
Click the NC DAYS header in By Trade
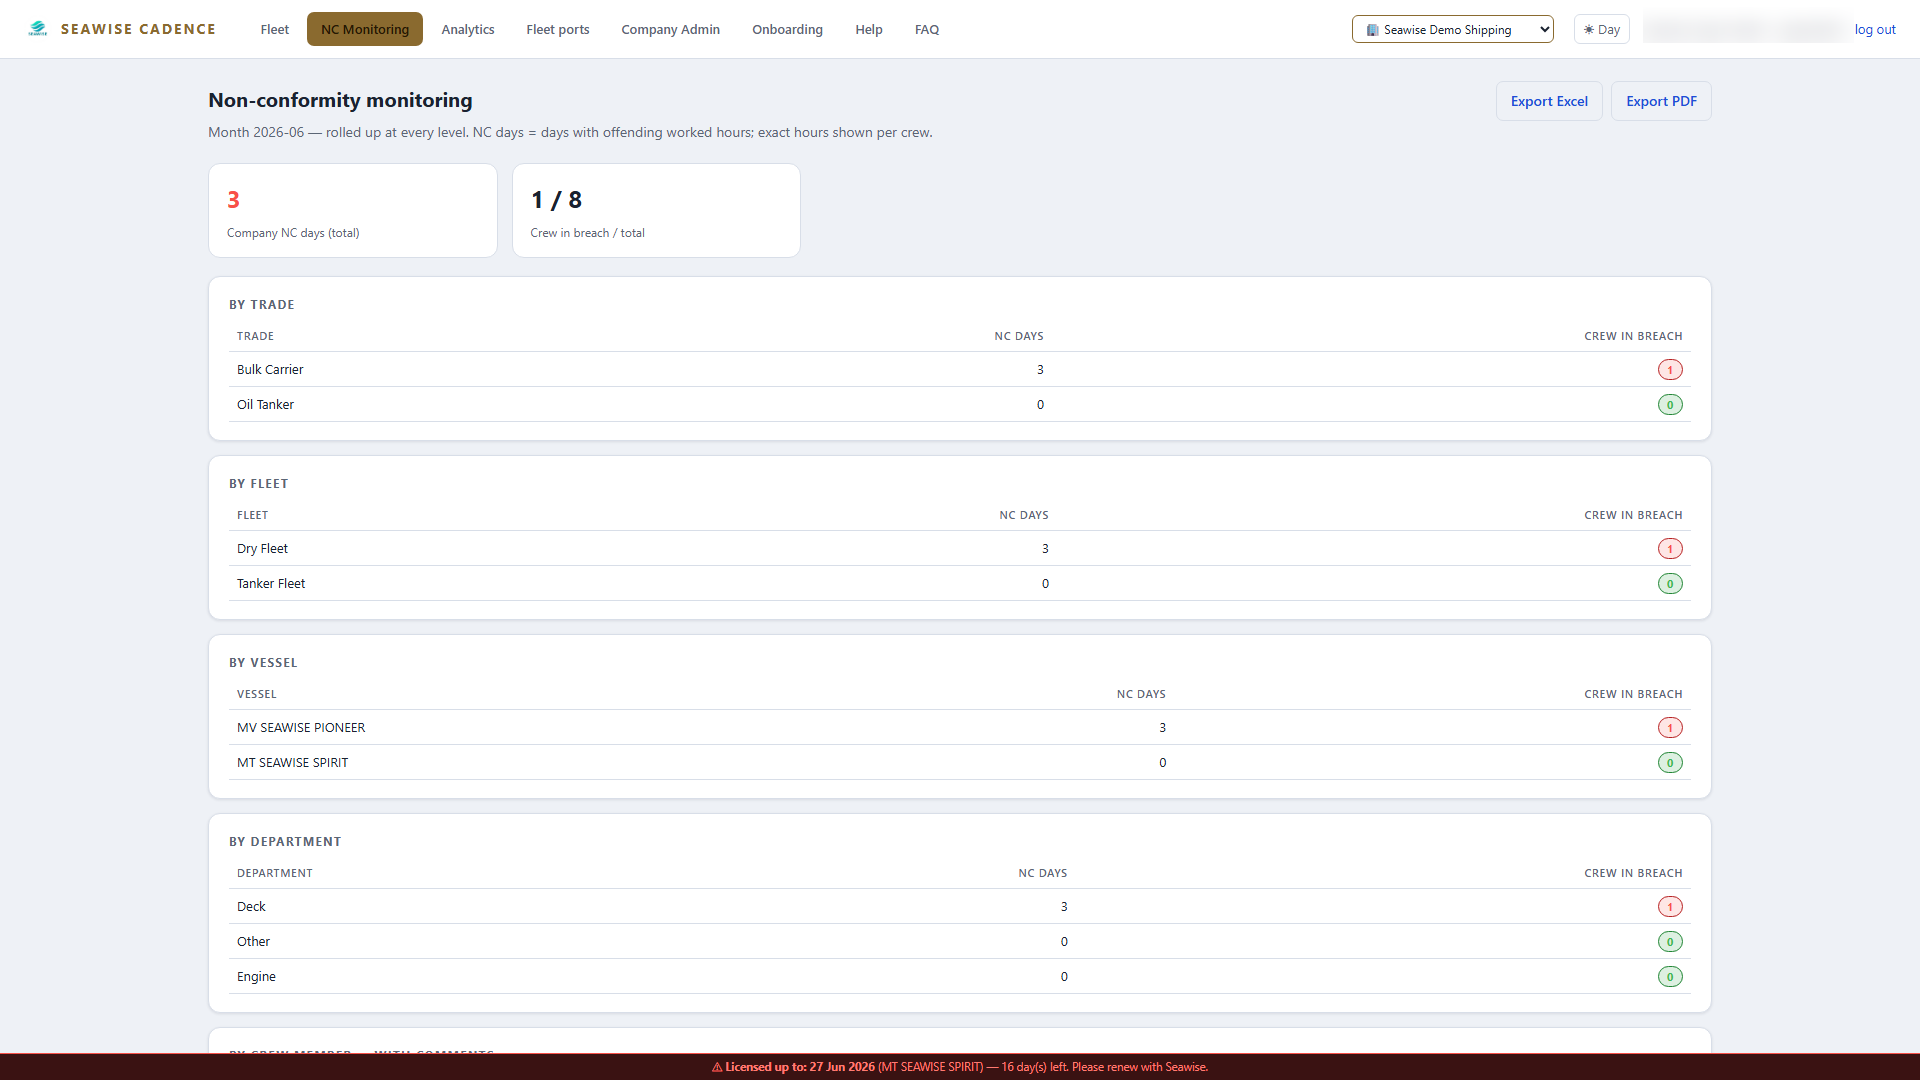pyautogui.click(x=1018, y=336)
